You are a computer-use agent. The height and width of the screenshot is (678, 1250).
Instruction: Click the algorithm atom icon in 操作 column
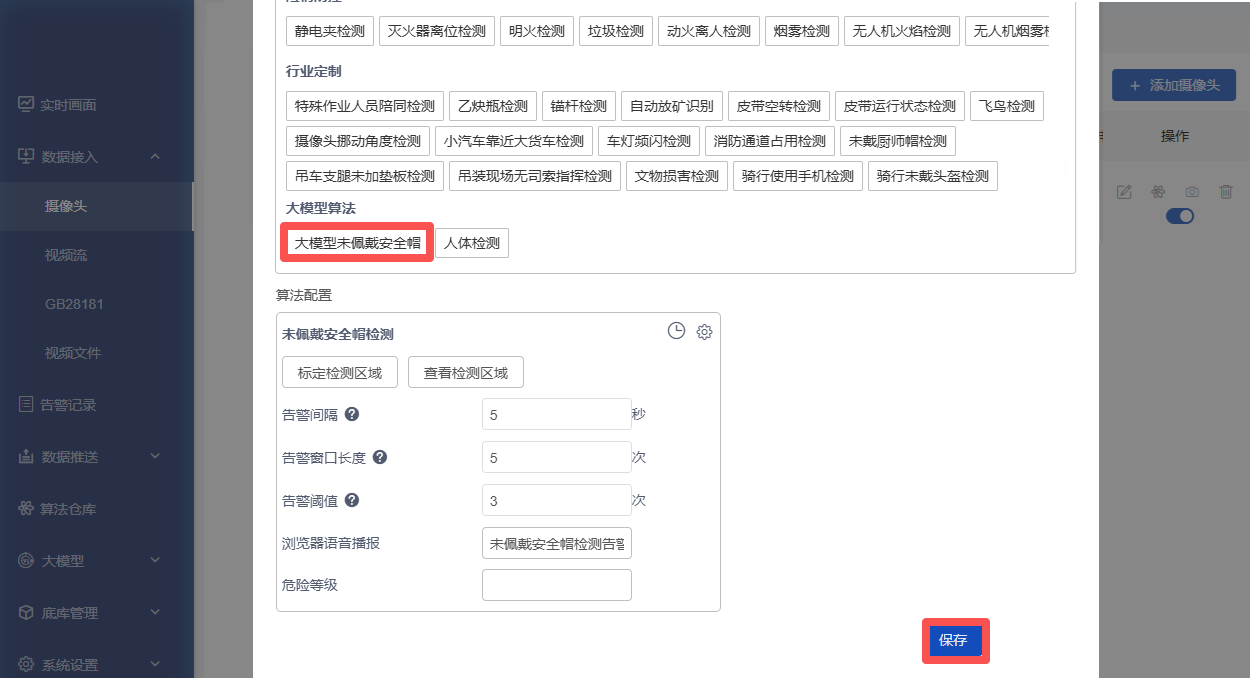pos(1158,192)
